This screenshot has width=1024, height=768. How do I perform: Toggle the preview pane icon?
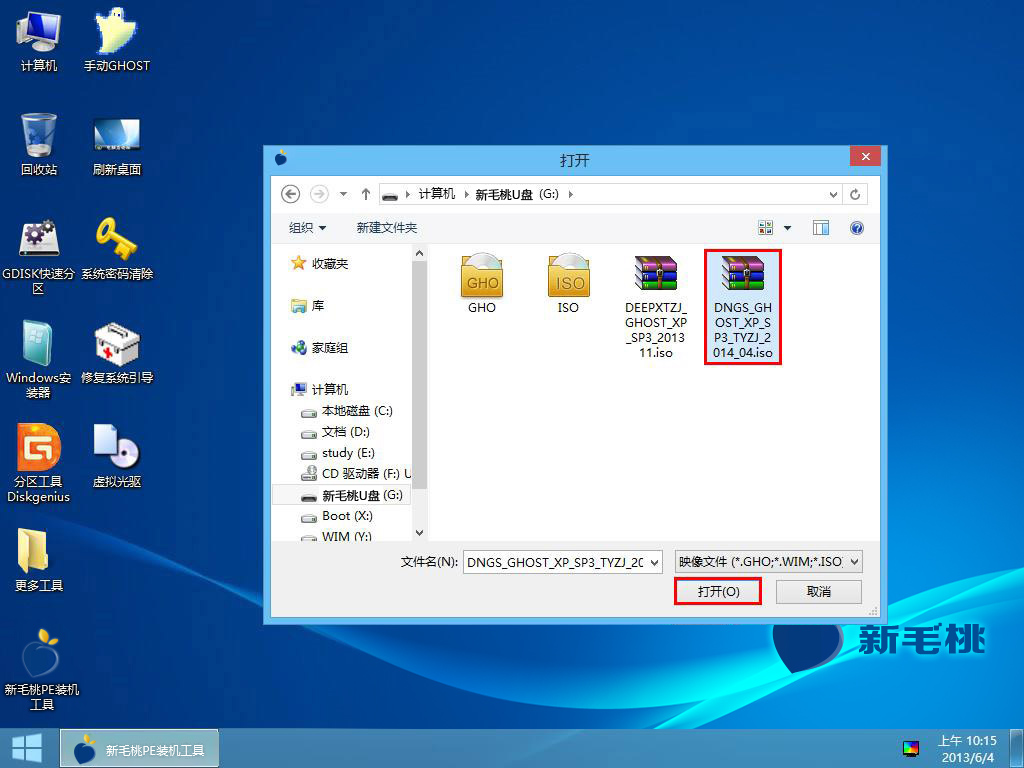(x=821, y=227)
